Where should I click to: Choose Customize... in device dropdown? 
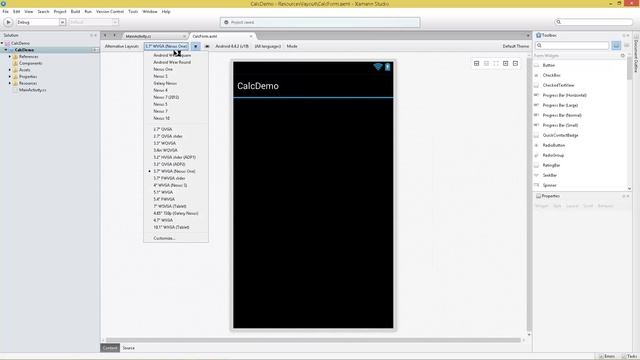(x=164, y=238)
